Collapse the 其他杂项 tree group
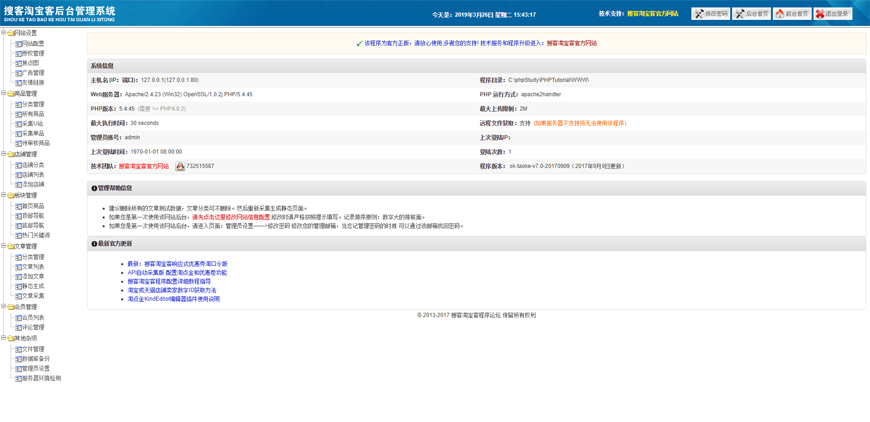This screenshot has width=870, height=422. pyautogui.click(x=3, y=338)
